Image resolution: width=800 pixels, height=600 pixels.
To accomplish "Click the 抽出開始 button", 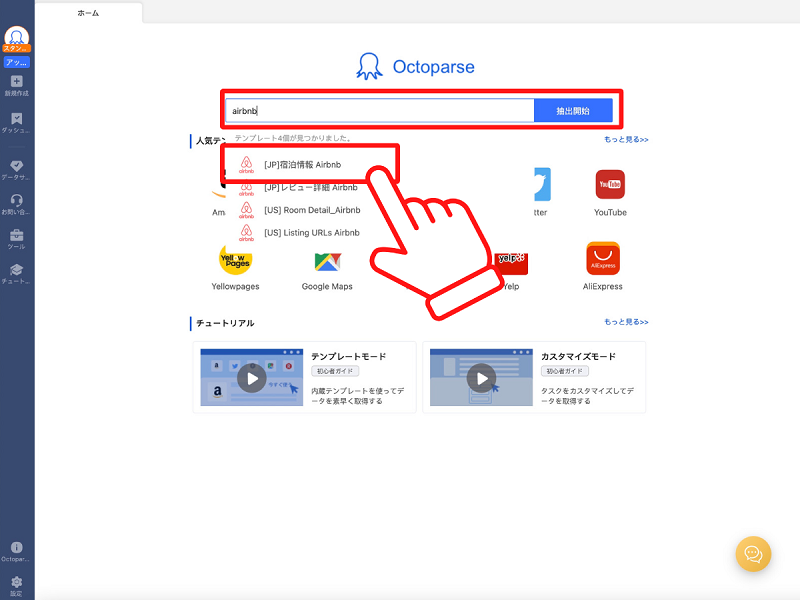I will [x=573, y=110].
